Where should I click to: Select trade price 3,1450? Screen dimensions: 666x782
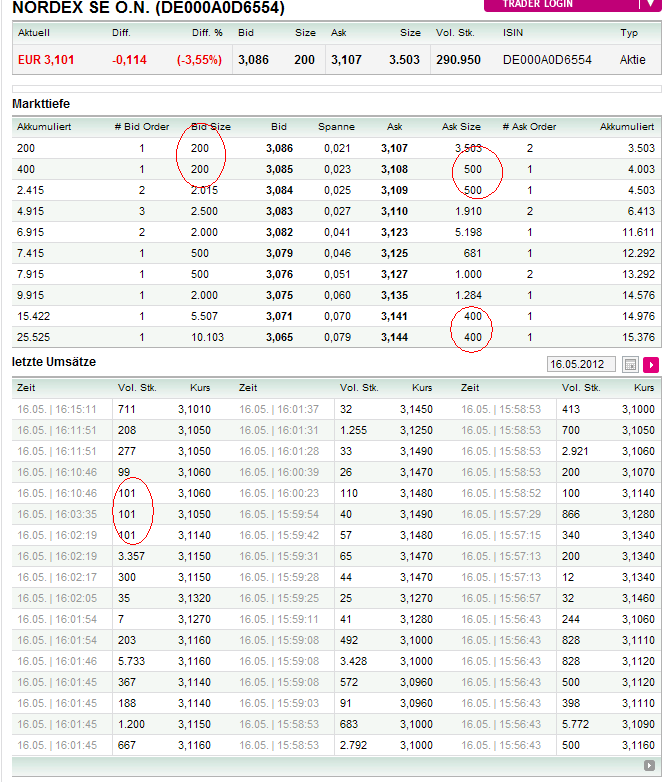point(416,409)
